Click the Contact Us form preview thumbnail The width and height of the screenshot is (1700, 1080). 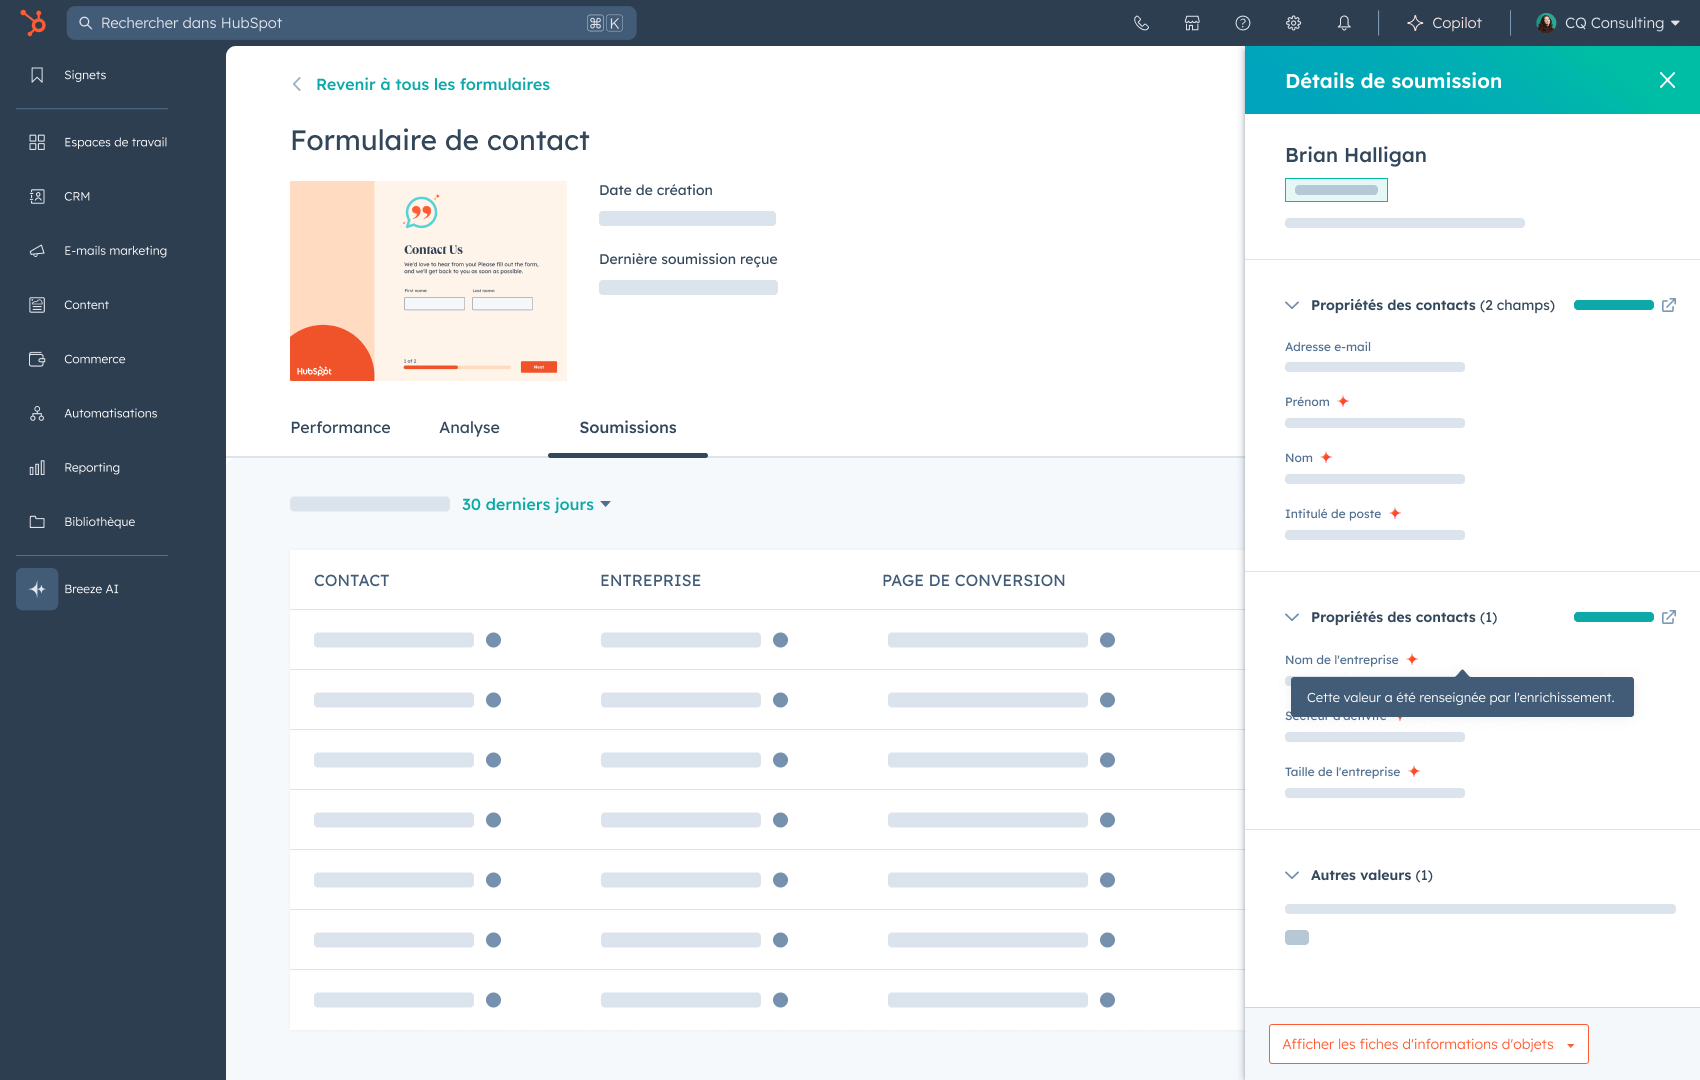click(x=428, y=281)
